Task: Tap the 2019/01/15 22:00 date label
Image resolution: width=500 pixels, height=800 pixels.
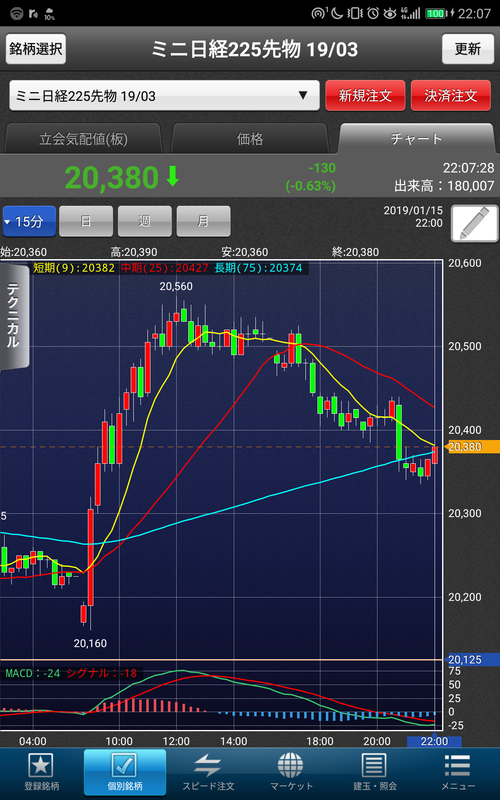Action: pos(413,217)
